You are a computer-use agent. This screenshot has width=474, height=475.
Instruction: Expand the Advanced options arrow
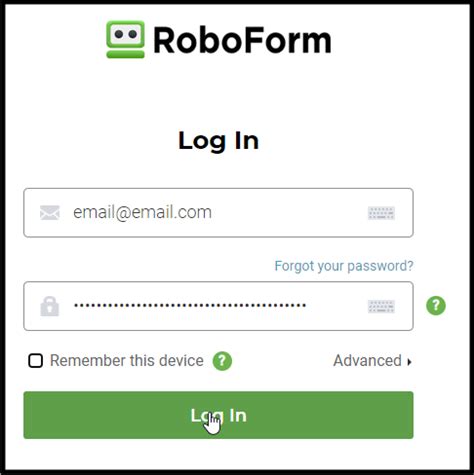(x=409, y=362)
